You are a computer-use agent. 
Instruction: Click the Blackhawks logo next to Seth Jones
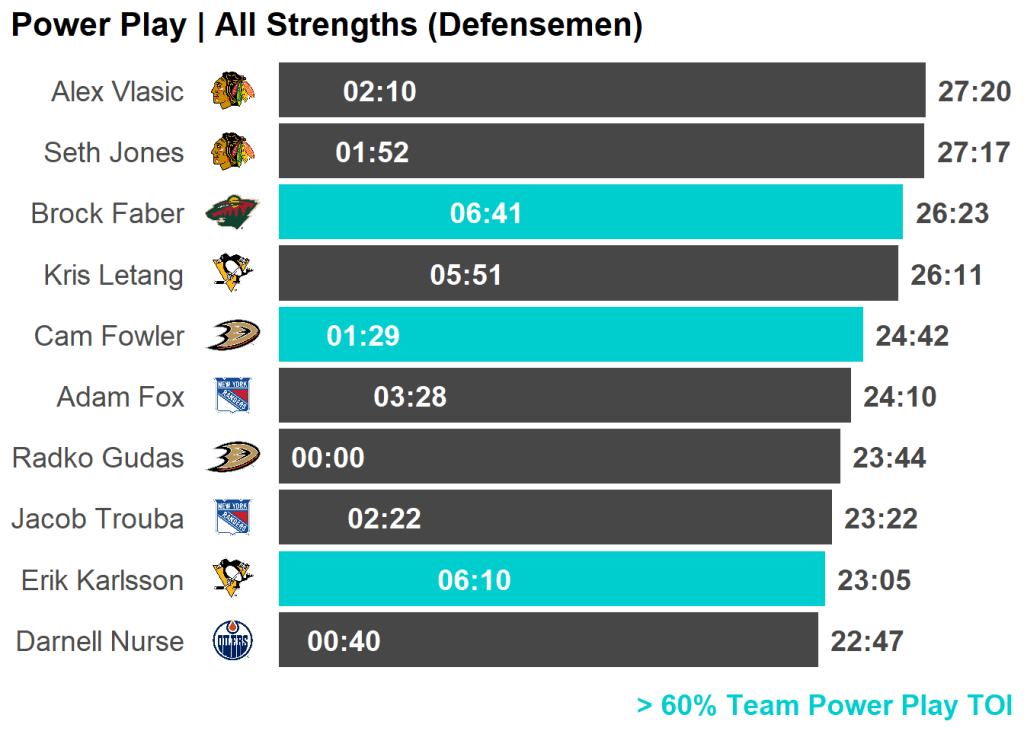(x=232, y=152)
